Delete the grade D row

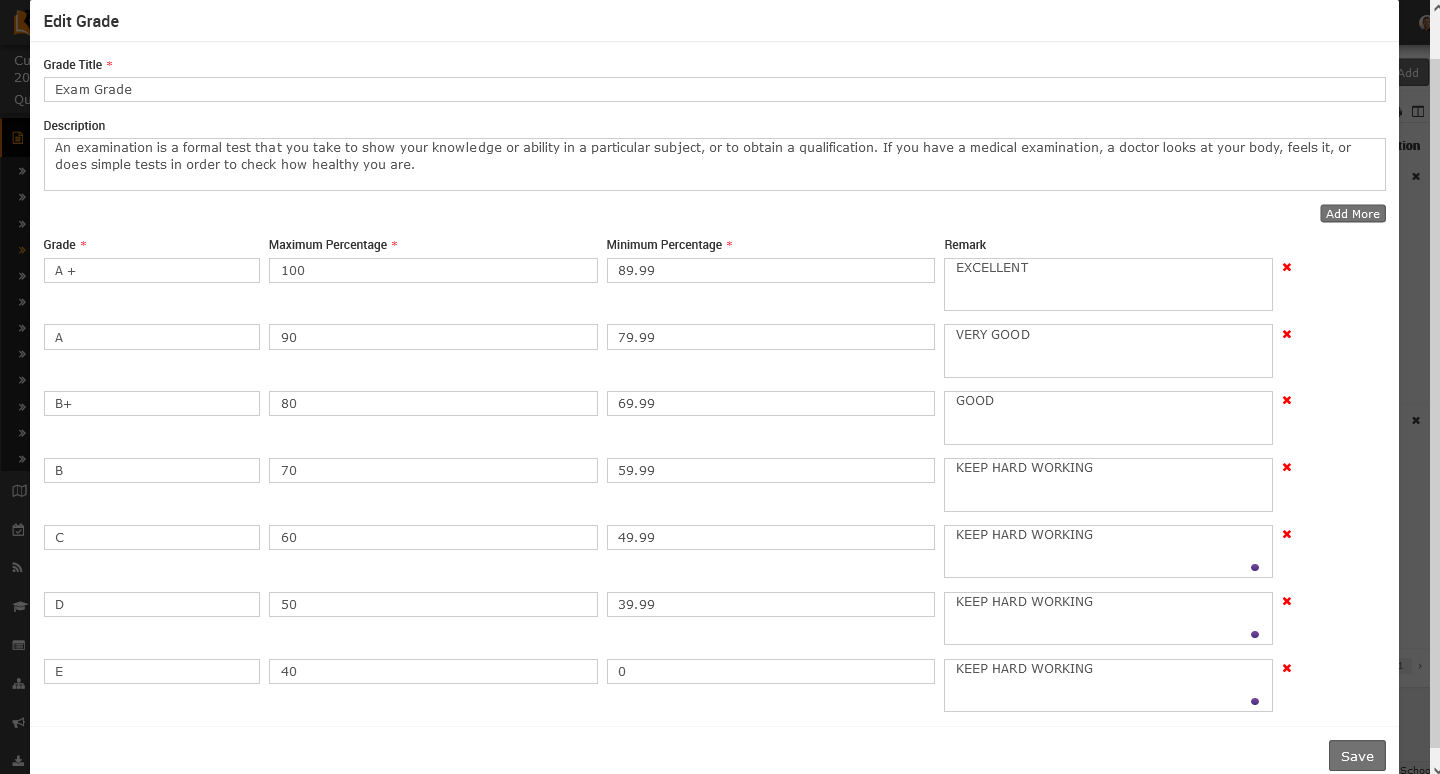tap(1287, 601)
